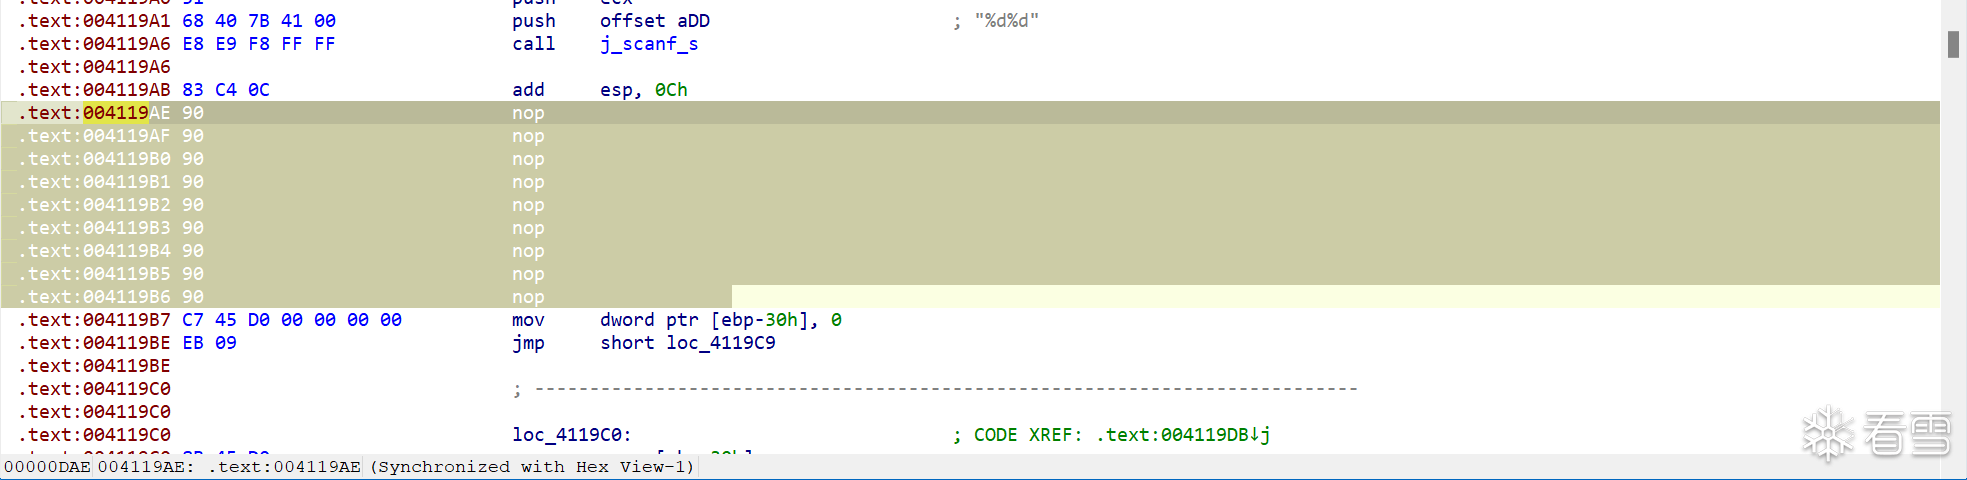This screenshot has width=1967, height=480.
Task: Select address .text:004119AF nop line
Action: point(970,136)
